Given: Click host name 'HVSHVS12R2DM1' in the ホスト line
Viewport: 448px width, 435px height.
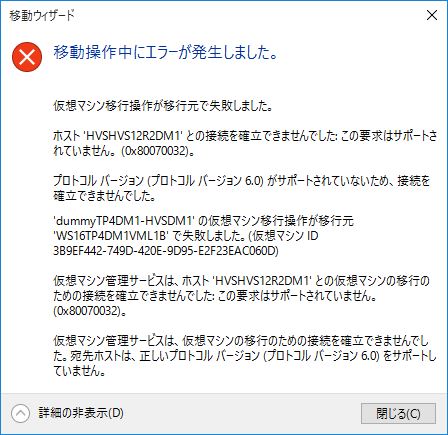Looking at the screenshot, I should tap(132, 136).
